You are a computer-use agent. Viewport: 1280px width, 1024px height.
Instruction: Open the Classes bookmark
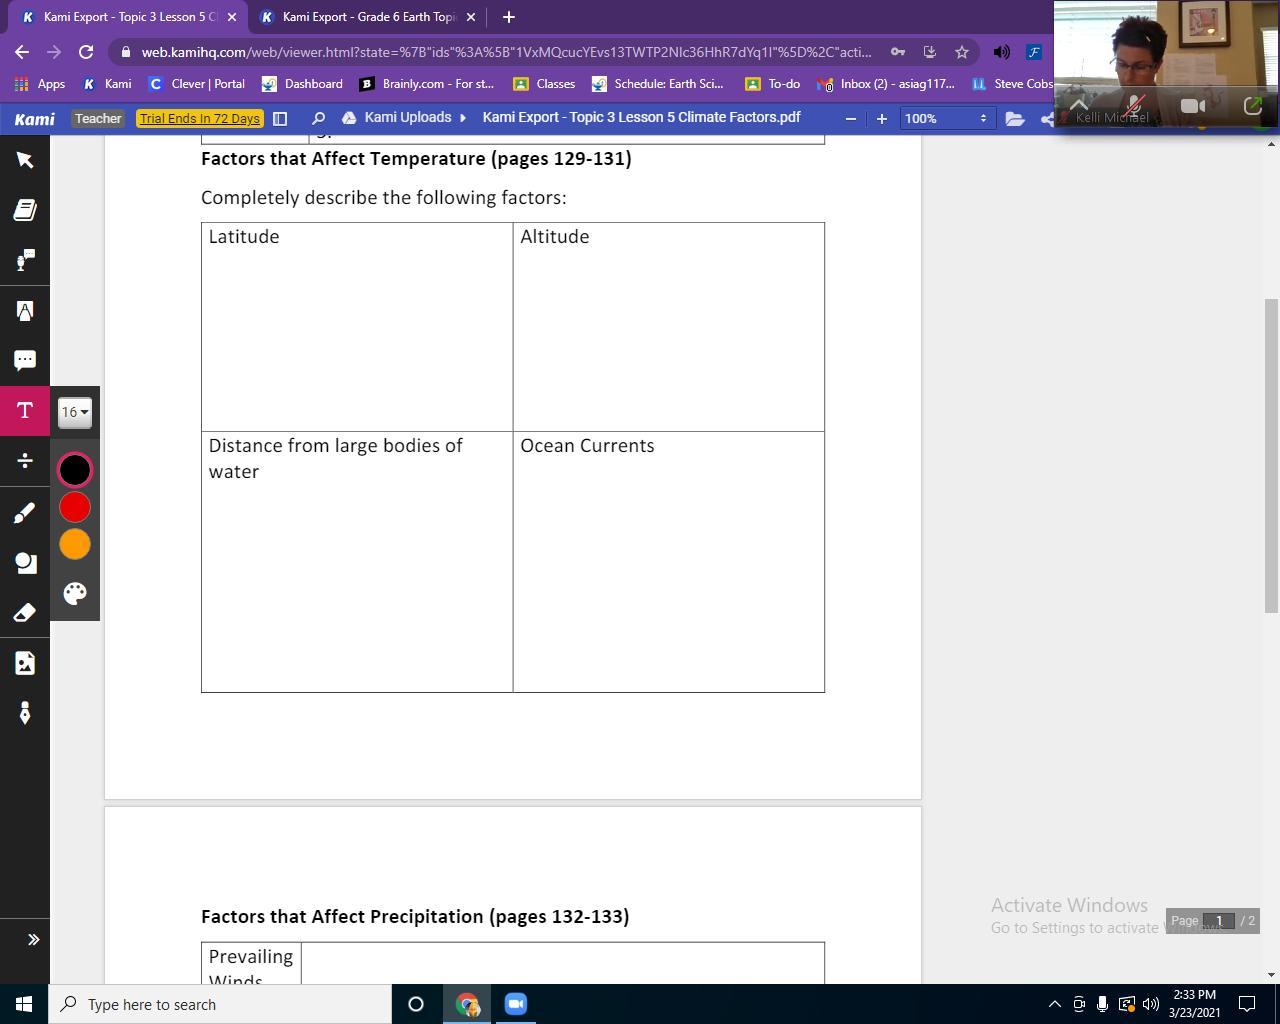544,84
